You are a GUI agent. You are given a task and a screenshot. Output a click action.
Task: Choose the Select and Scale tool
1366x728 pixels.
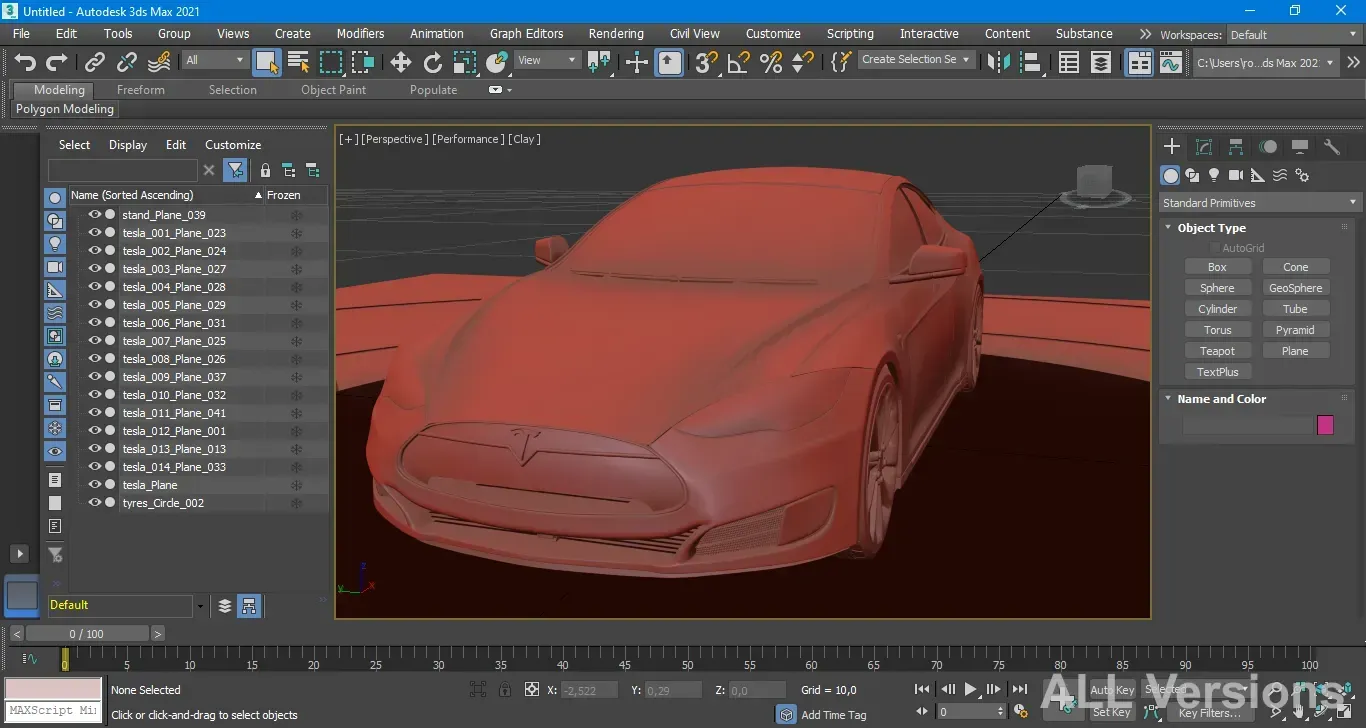coord(465,62)
